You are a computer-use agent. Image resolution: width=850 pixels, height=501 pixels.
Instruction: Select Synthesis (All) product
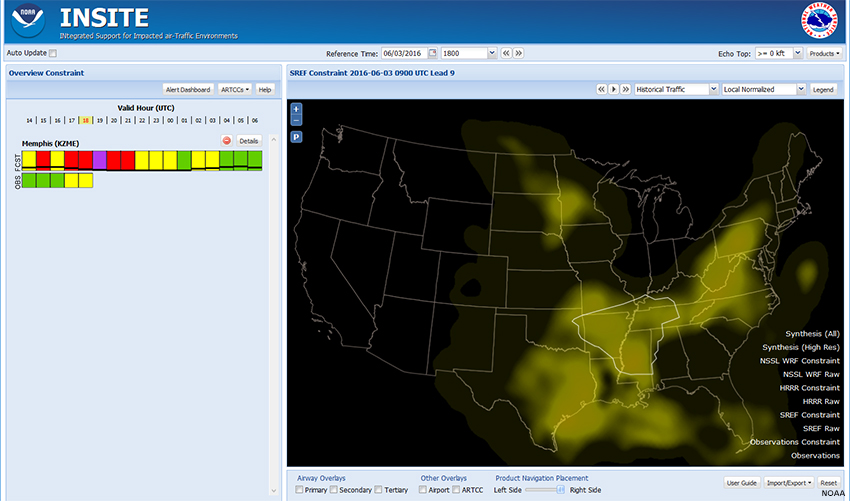click(812, 334)
